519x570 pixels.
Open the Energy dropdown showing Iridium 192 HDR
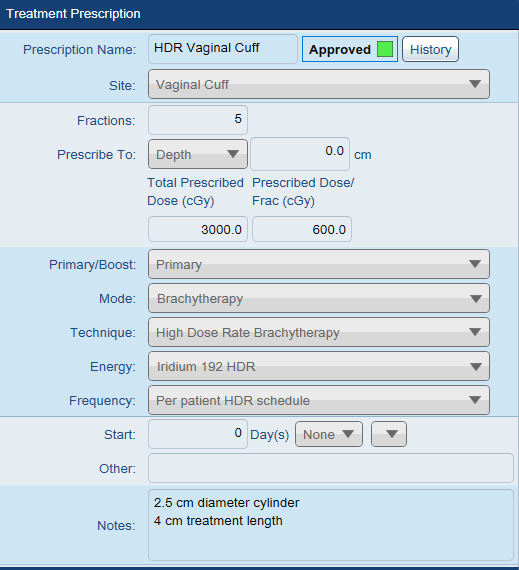[319, 366]
